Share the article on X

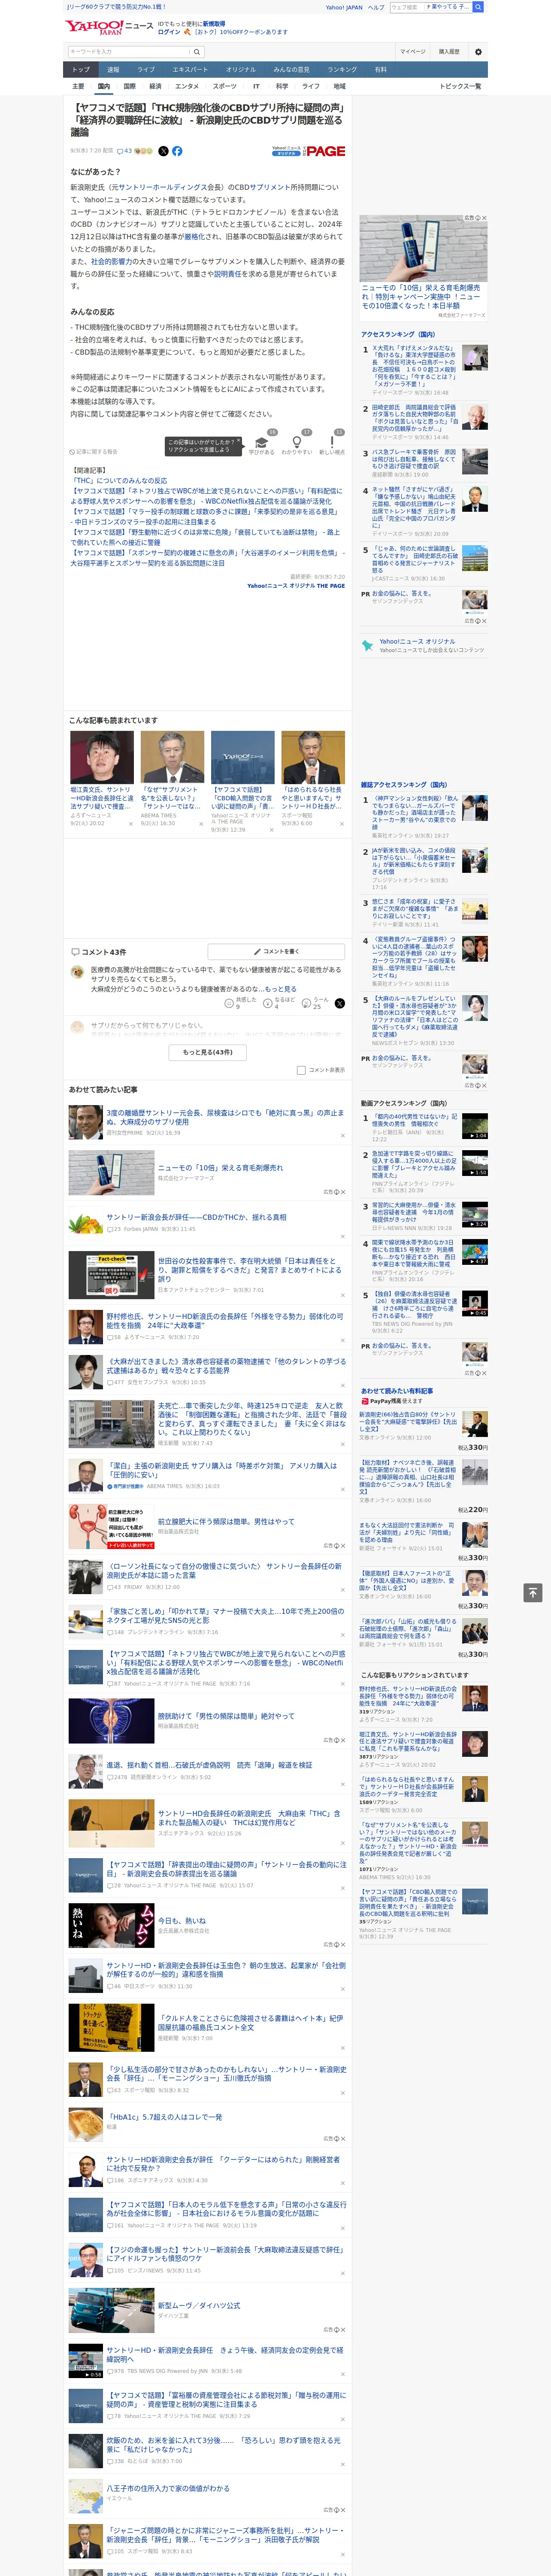click(163, 151)
